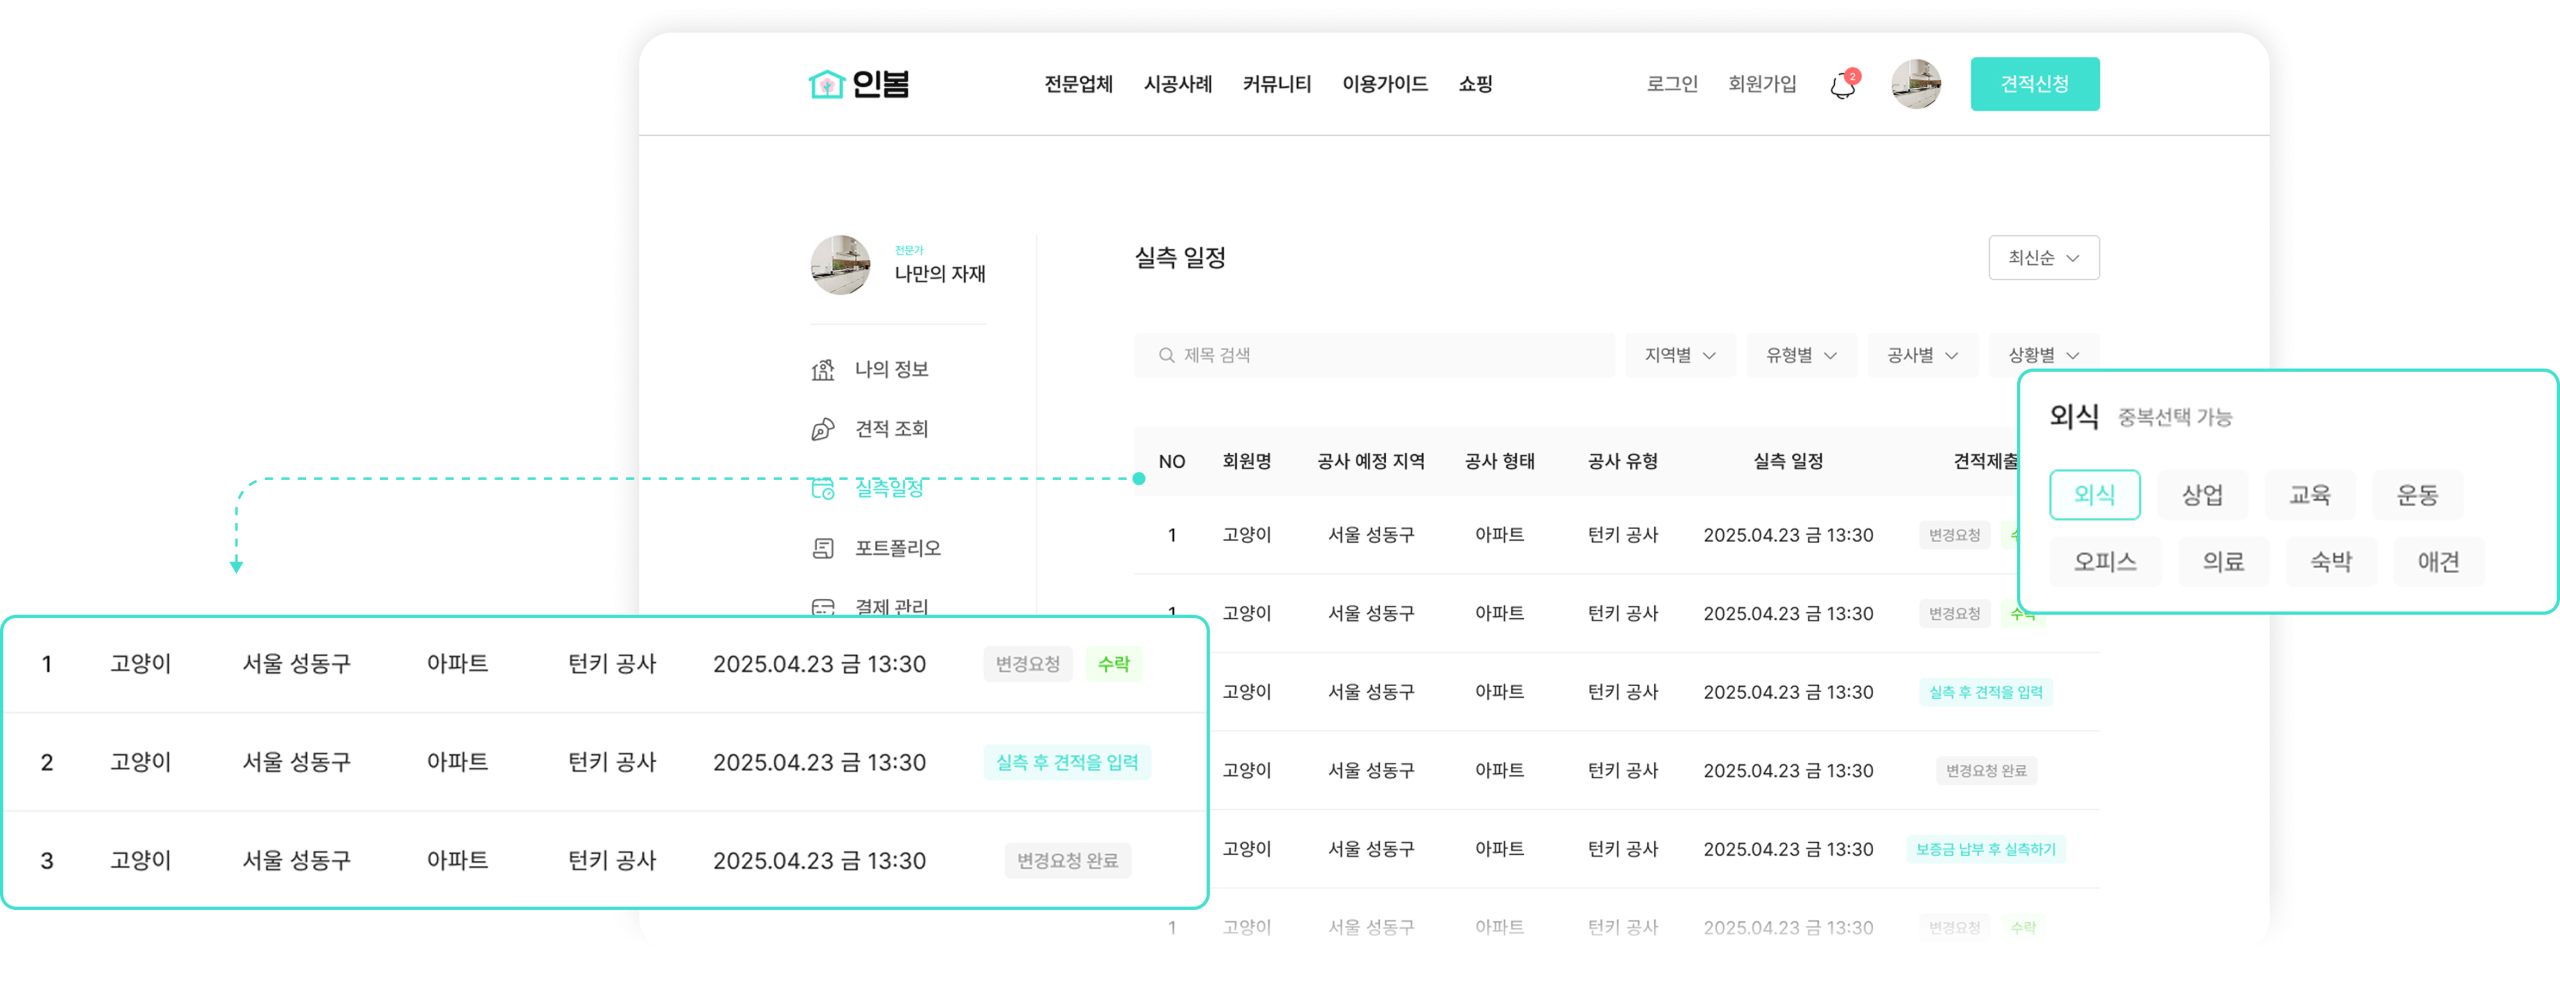Click the 견적 조회 sidebar icon
This screenshot has height=998, width=2560.
click(823, 429)
